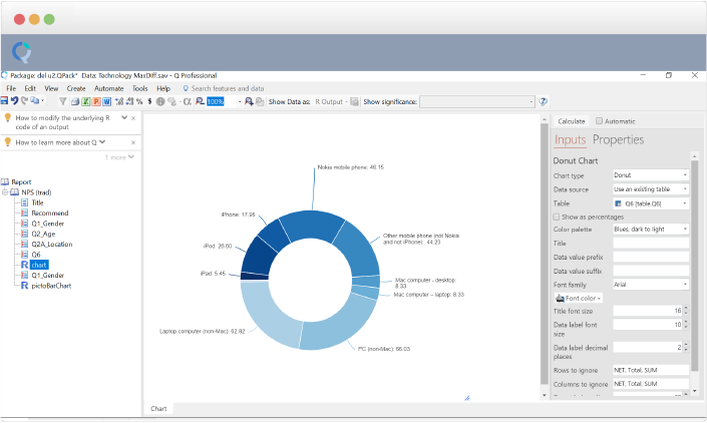Open the Edit menu
707x423 pixels.
(x=30, y=88)
